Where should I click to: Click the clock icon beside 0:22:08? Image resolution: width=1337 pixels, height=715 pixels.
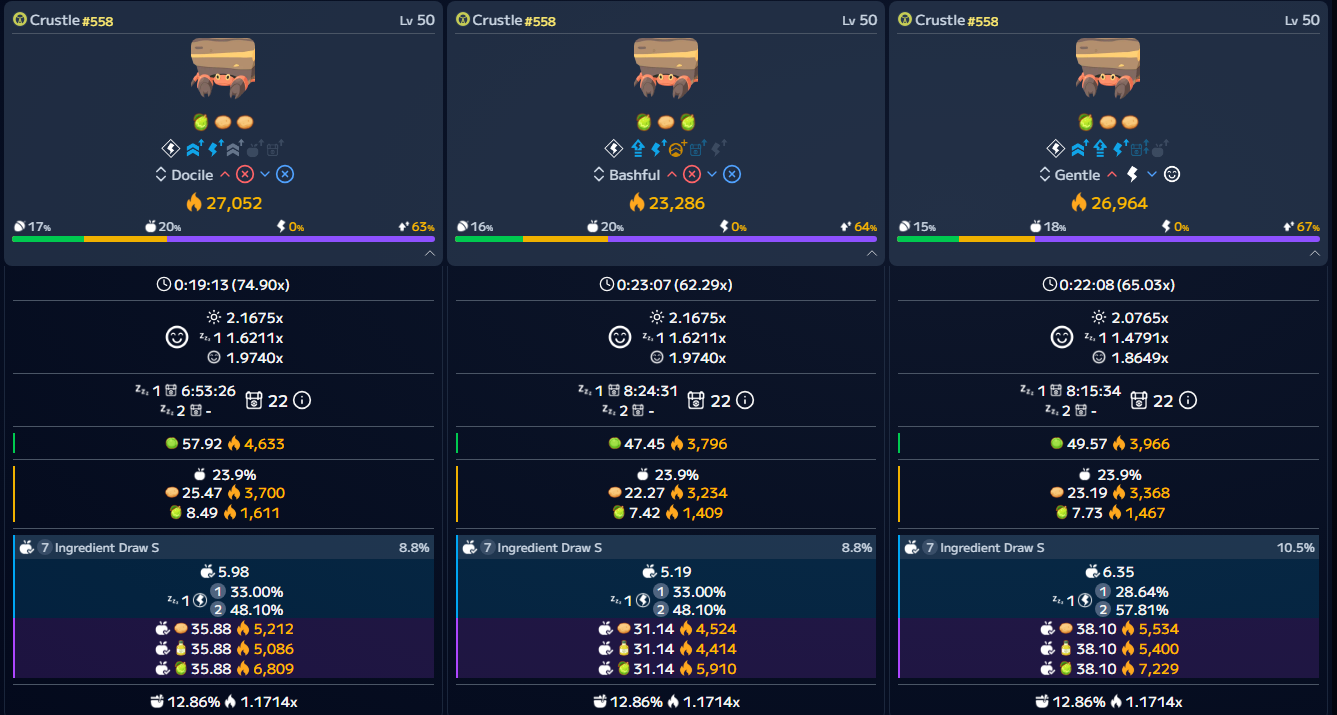(1049, 285)
